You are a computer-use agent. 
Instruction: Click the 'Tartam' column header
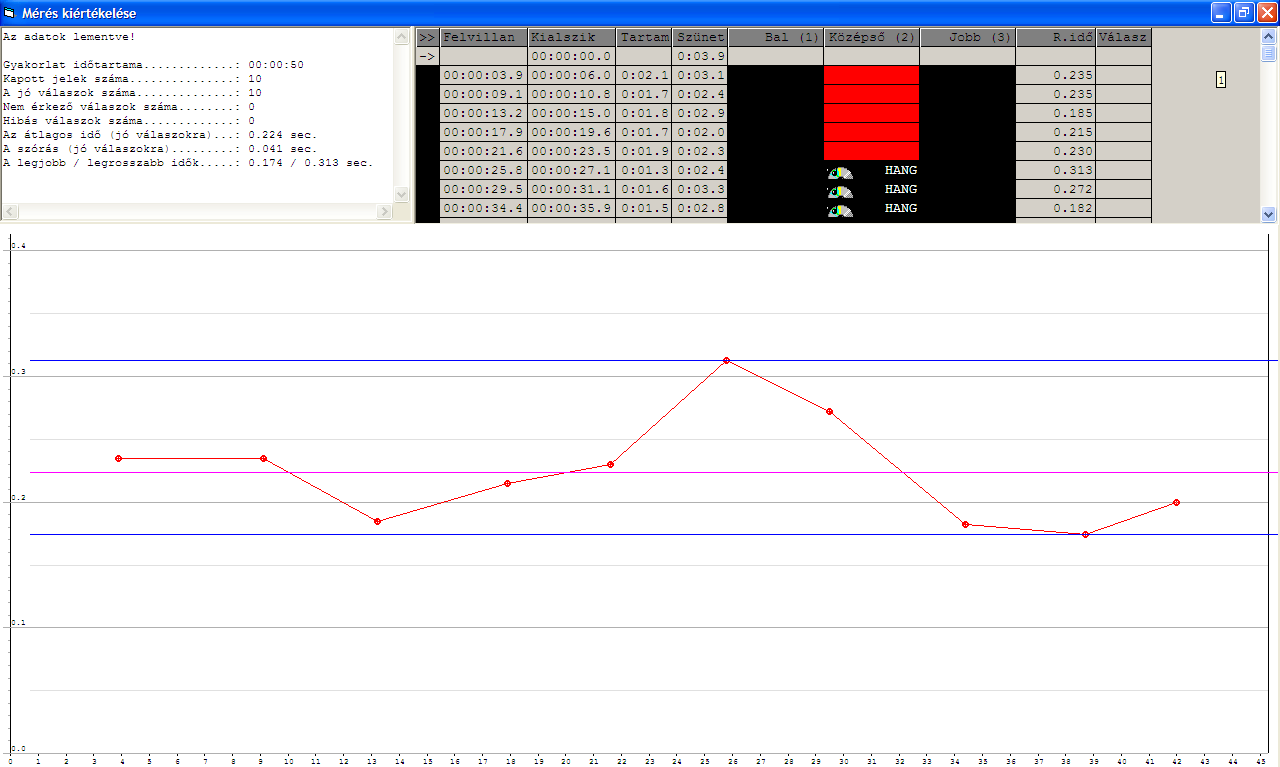click(644, 37)
